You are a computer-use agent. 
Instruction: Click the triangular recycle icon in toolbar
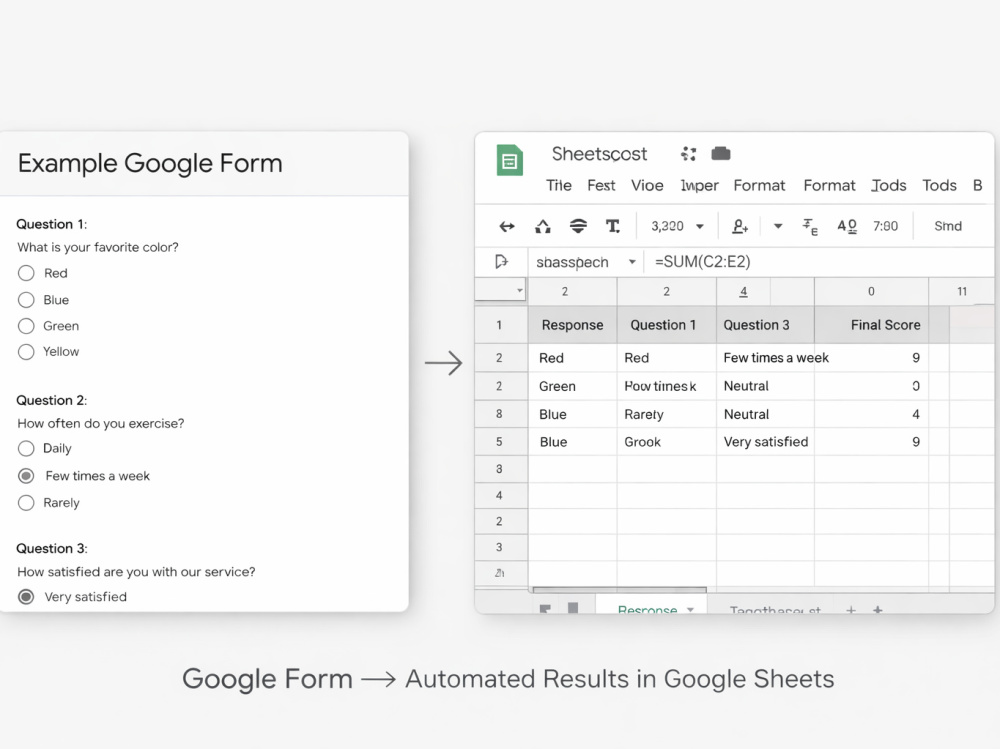(543, 226)
